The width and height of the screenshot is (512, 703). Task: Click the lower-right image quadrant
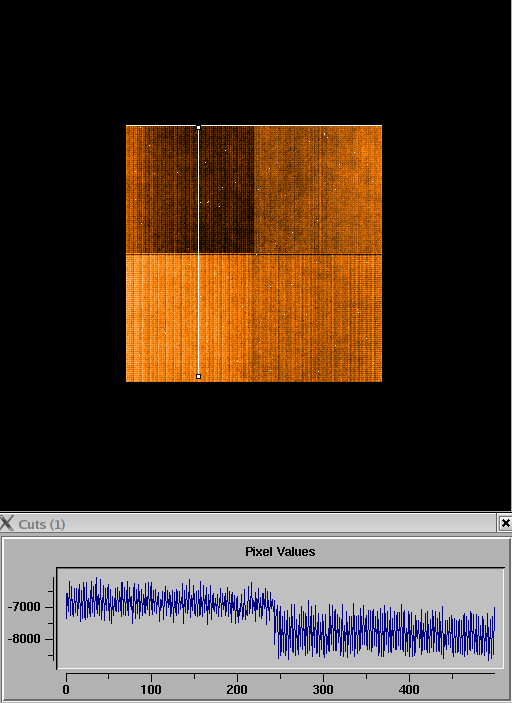(x=318, y=318)
